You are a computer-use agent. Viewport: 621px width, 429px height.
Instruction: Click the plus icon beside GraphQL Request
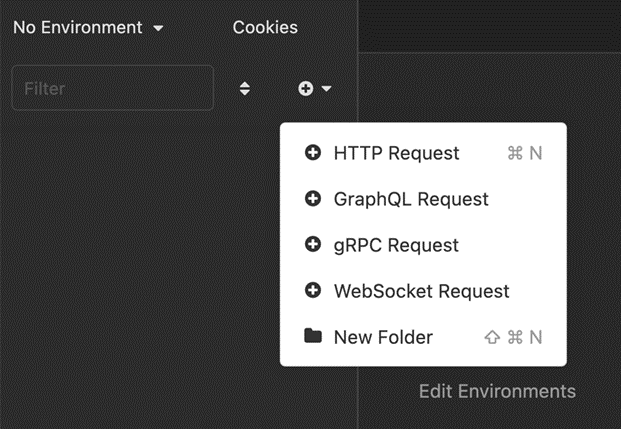[313, 199]
